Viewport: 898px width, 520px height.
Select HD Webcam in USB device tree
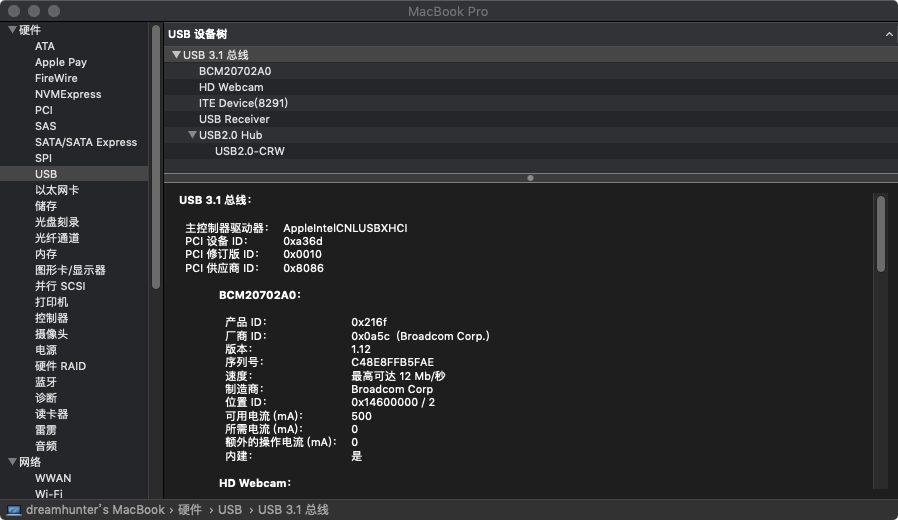(231, 88)
